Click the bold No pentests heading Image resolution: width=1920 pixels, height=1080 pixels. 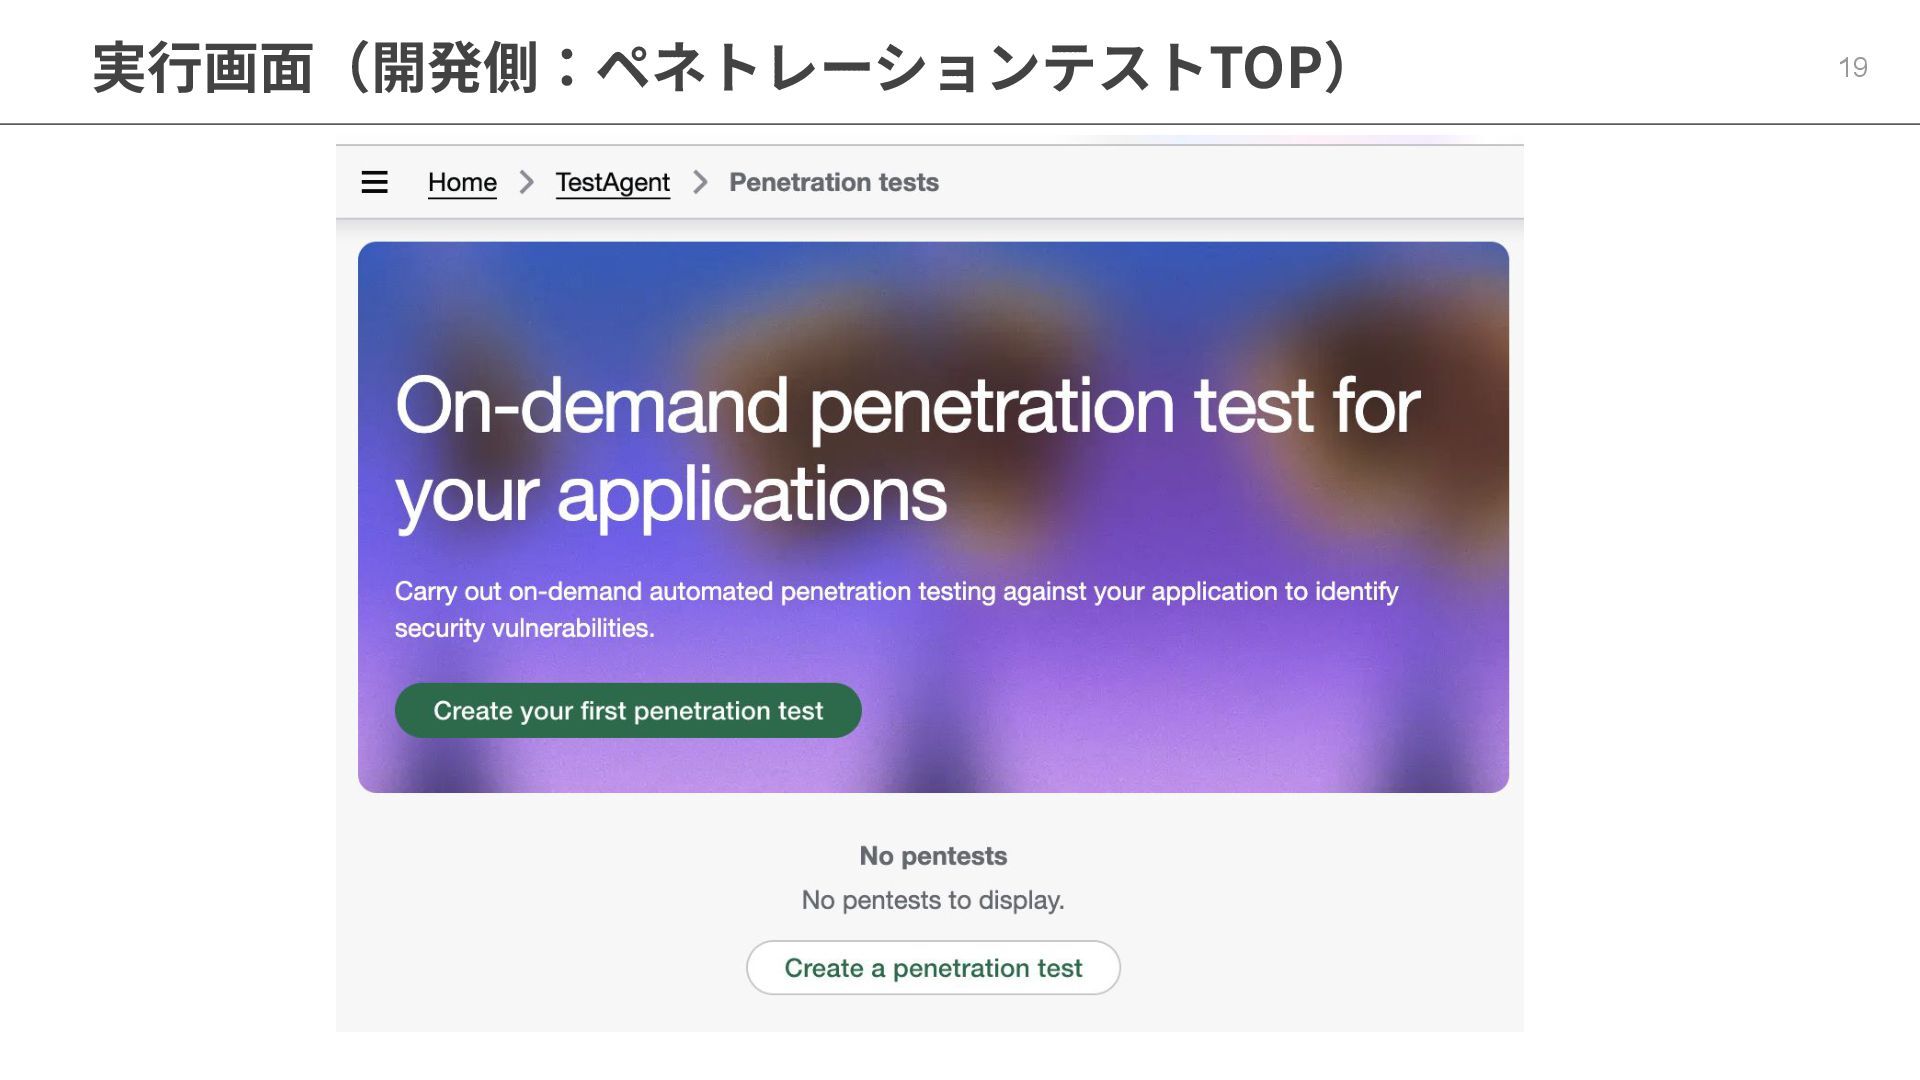click(x=932, y=856)
